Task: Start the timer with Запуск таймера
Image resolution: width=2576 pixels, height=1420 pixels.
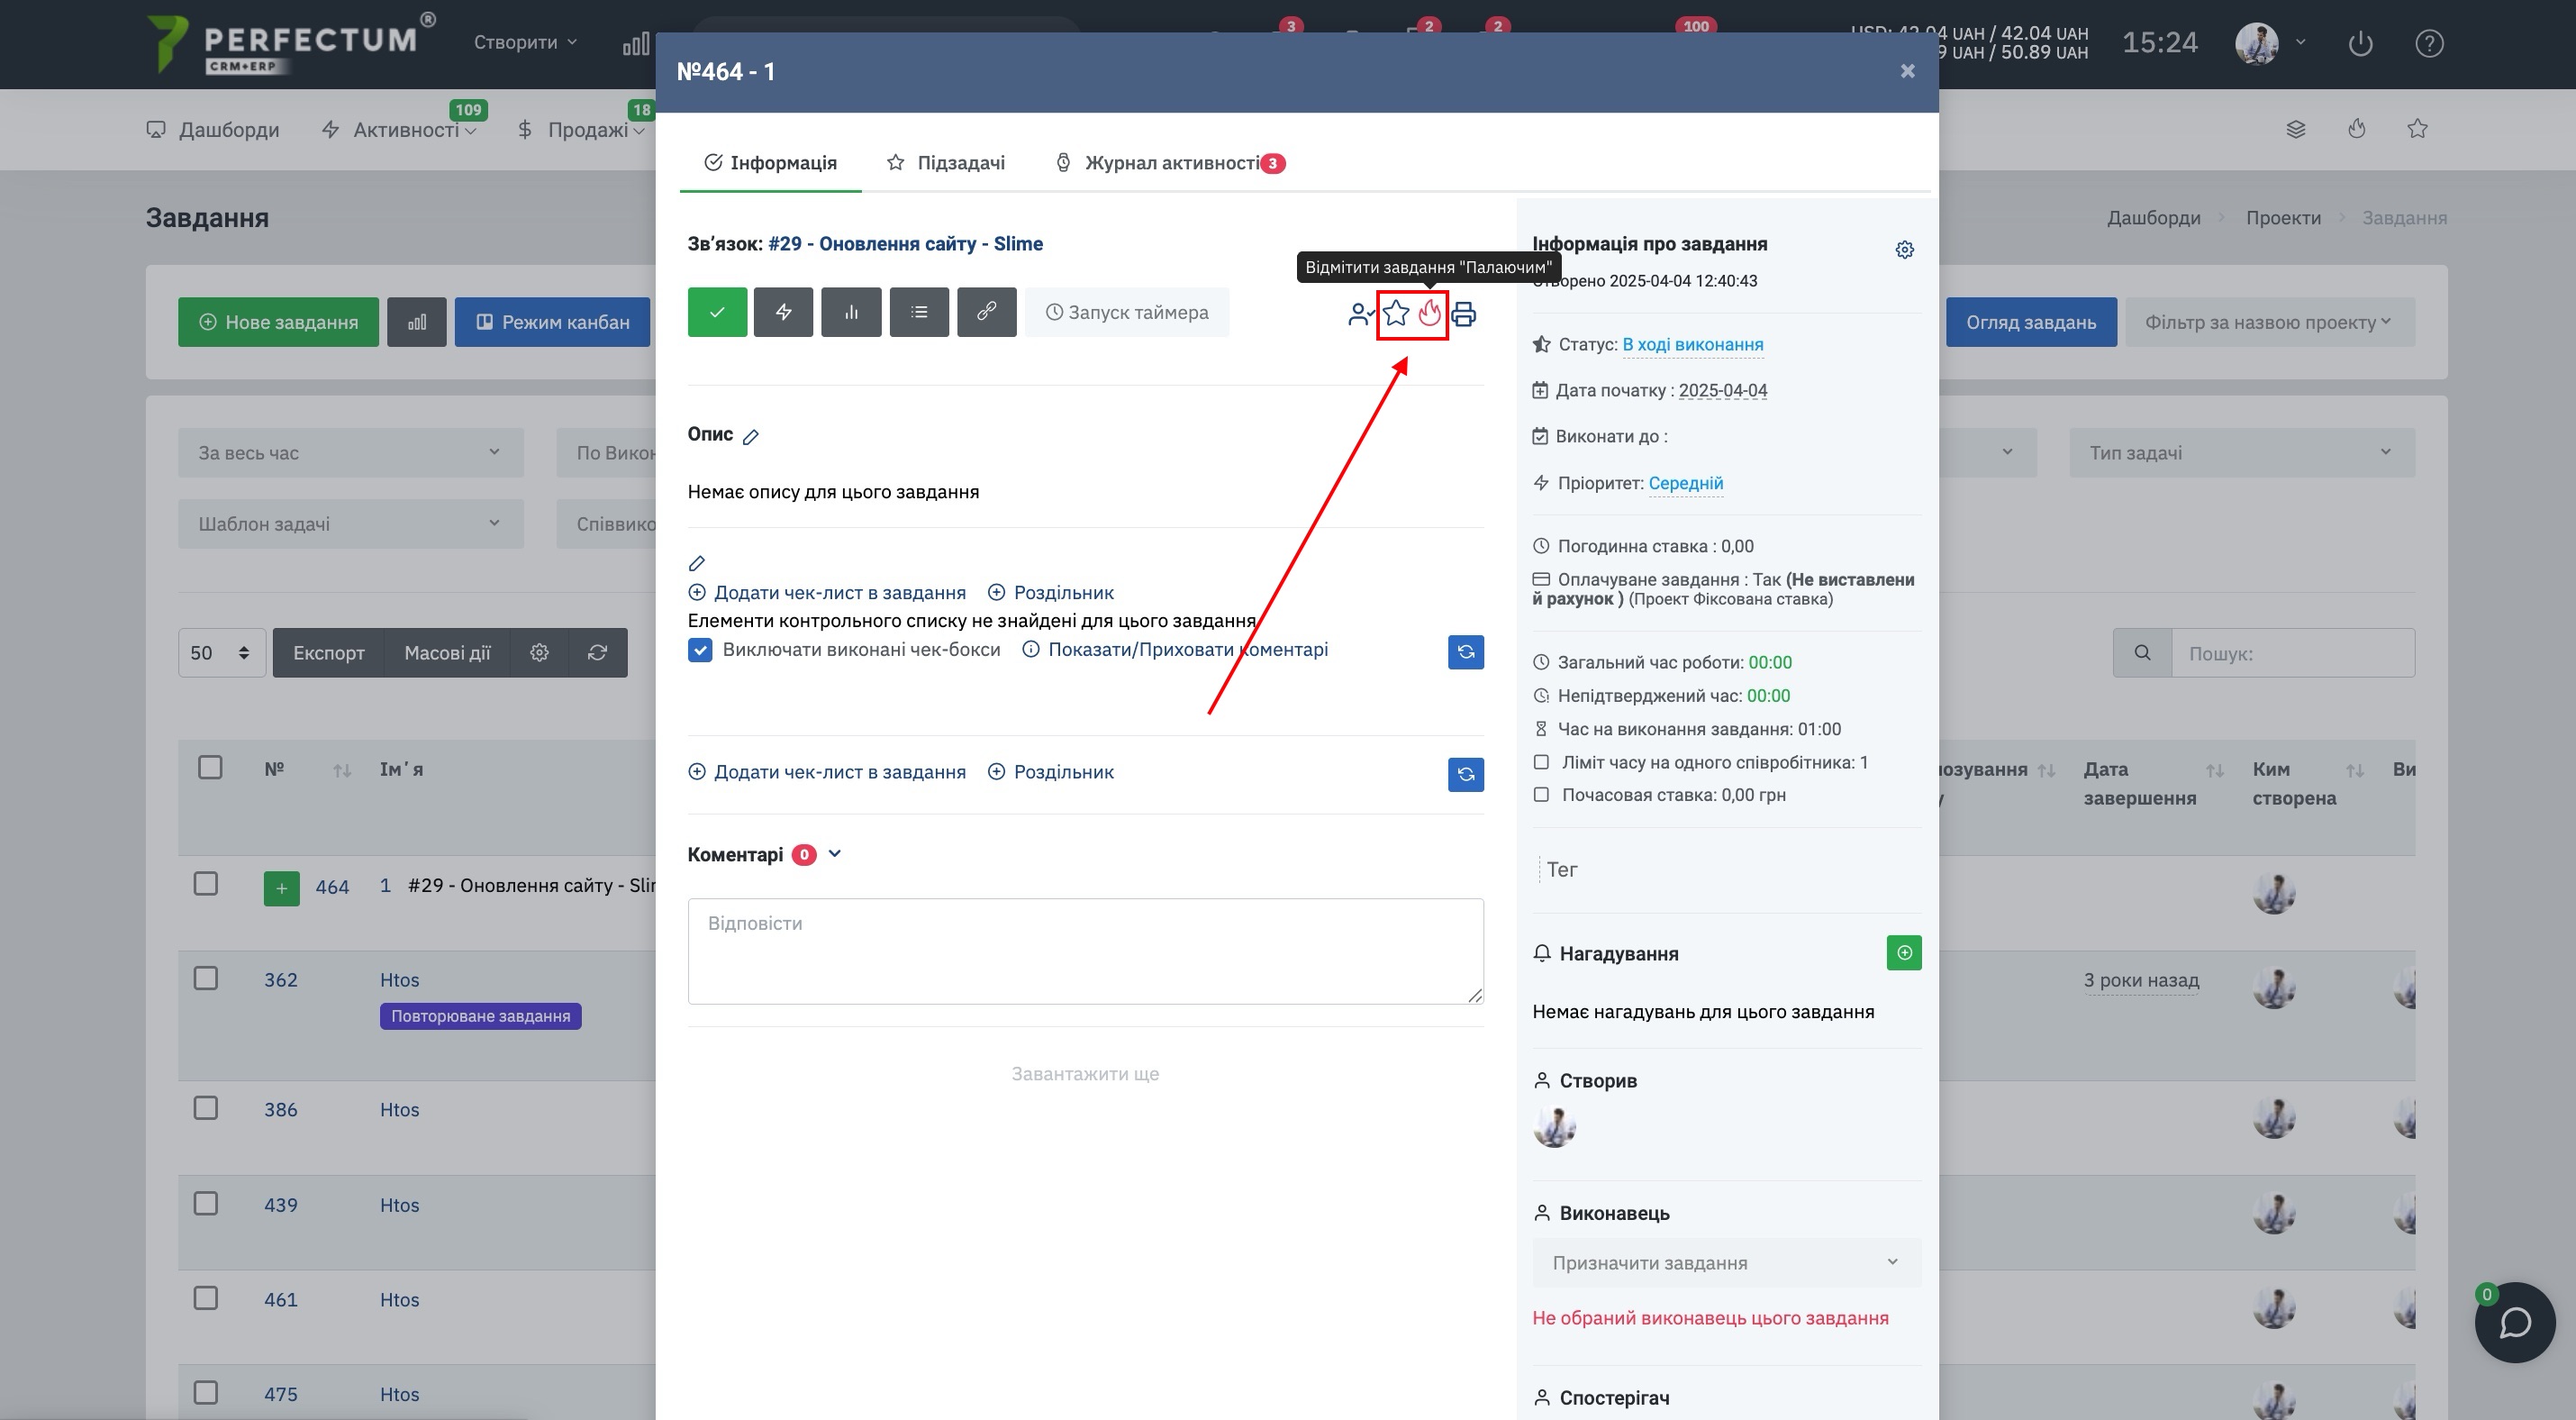Action: pos(1127,312)
